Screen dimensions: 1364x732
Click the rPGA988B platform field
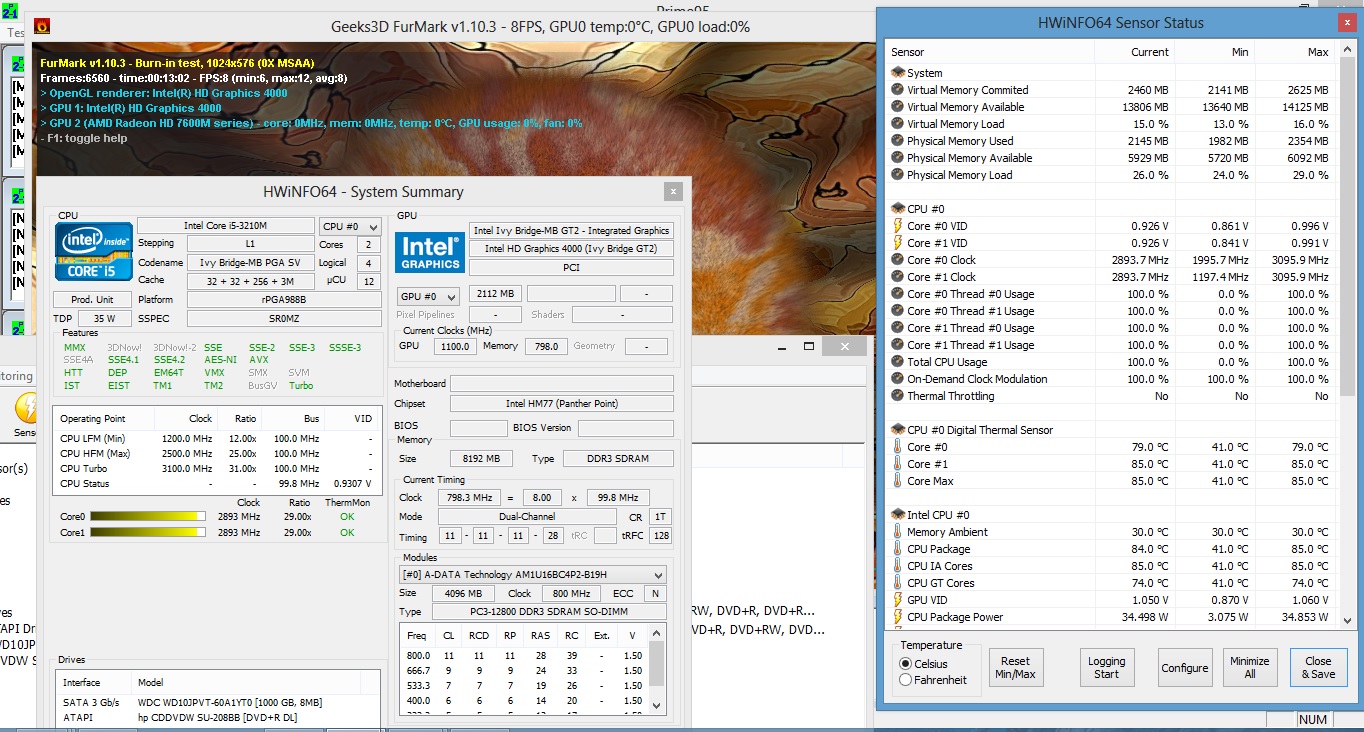click(x=285, y=300)
